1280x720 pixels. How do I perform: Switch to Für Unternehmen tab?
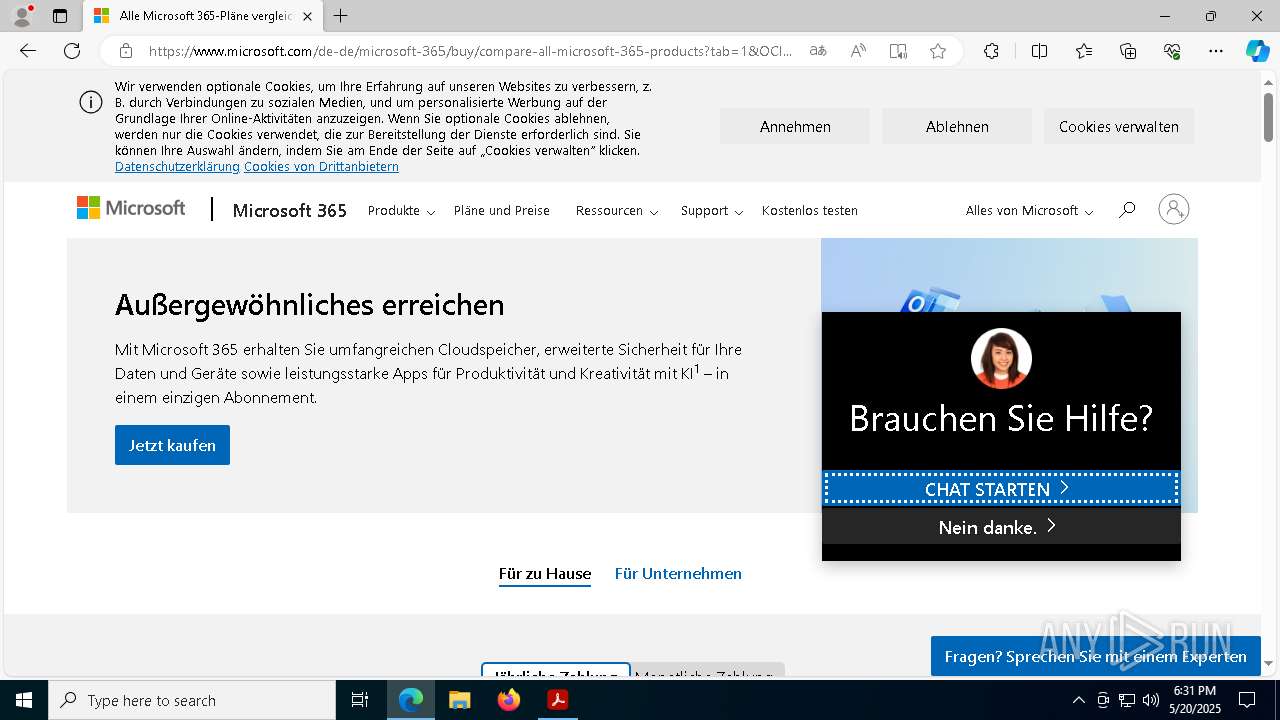[x=678, y=574]
